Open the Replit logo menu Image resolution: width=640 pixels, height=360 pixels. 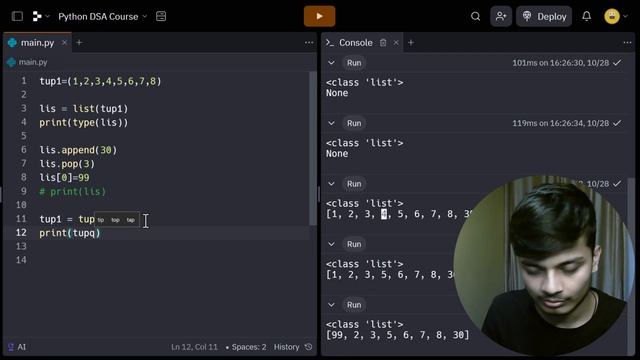coord(40,16)
